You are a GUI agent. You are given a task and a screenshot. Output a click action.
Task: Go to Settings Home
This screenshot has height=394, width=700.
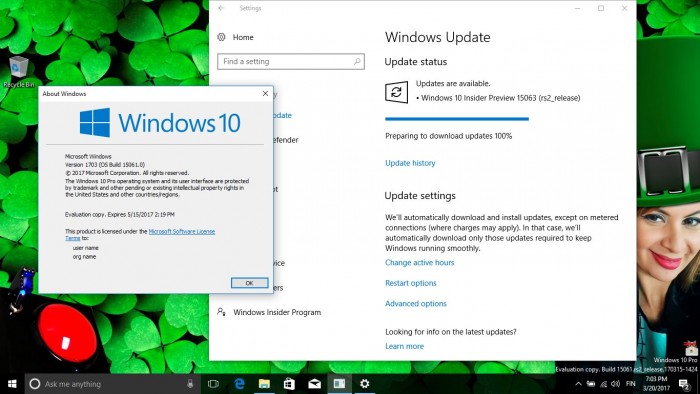[x=243, y=37]
